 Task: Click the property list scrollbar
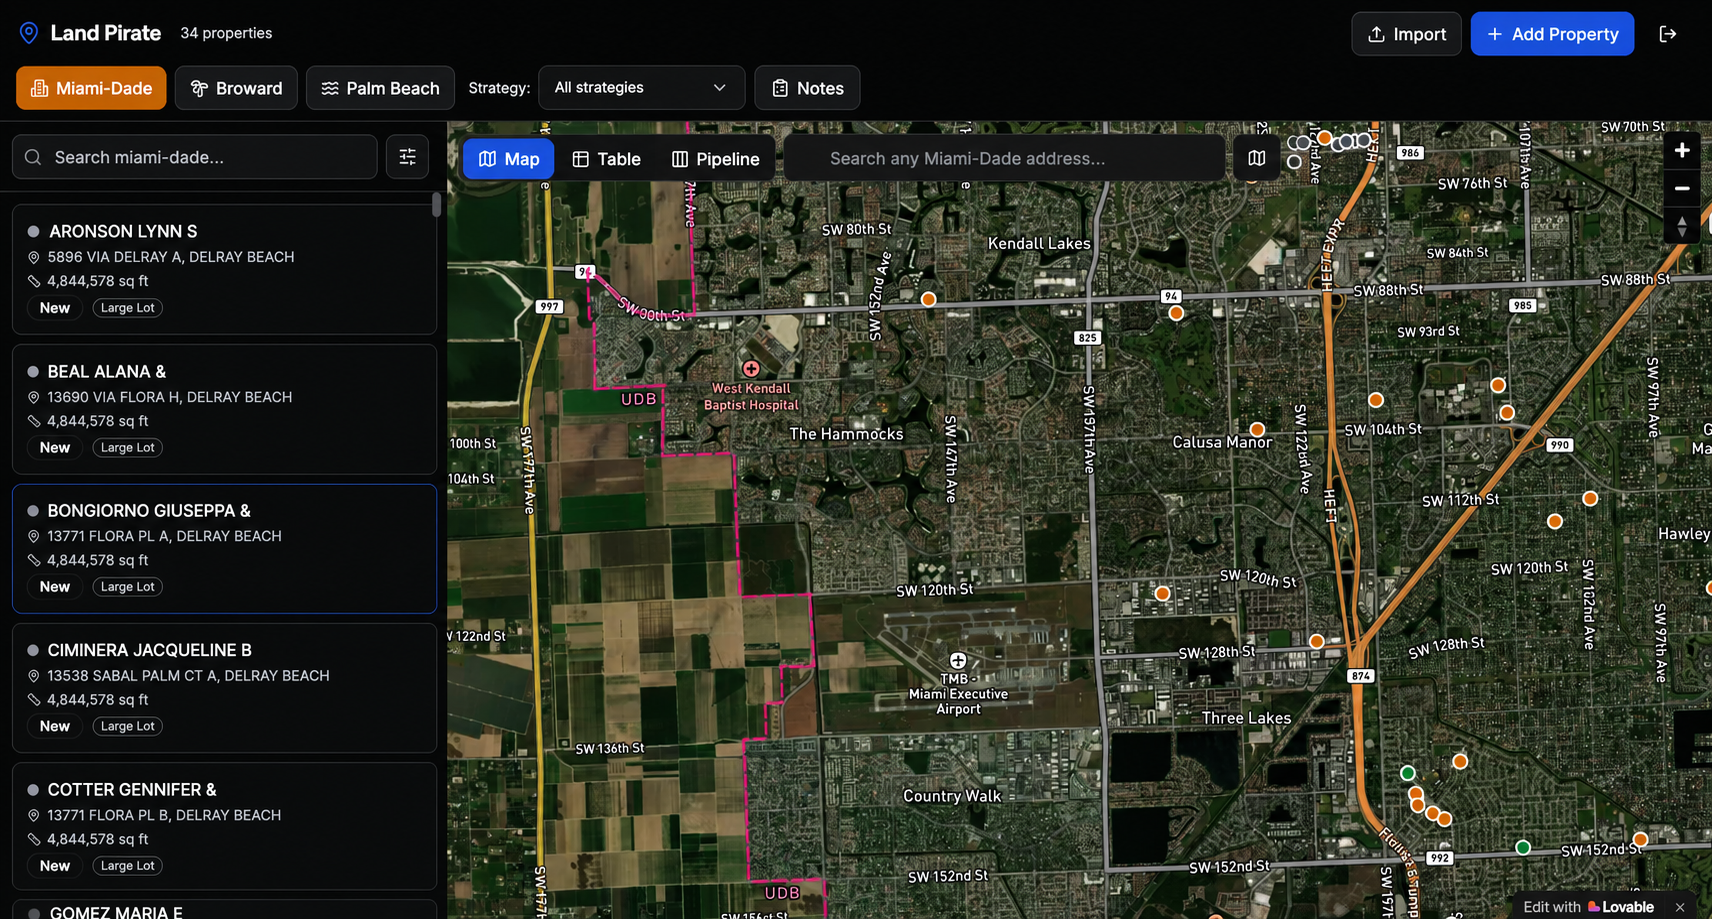(436, 204)
